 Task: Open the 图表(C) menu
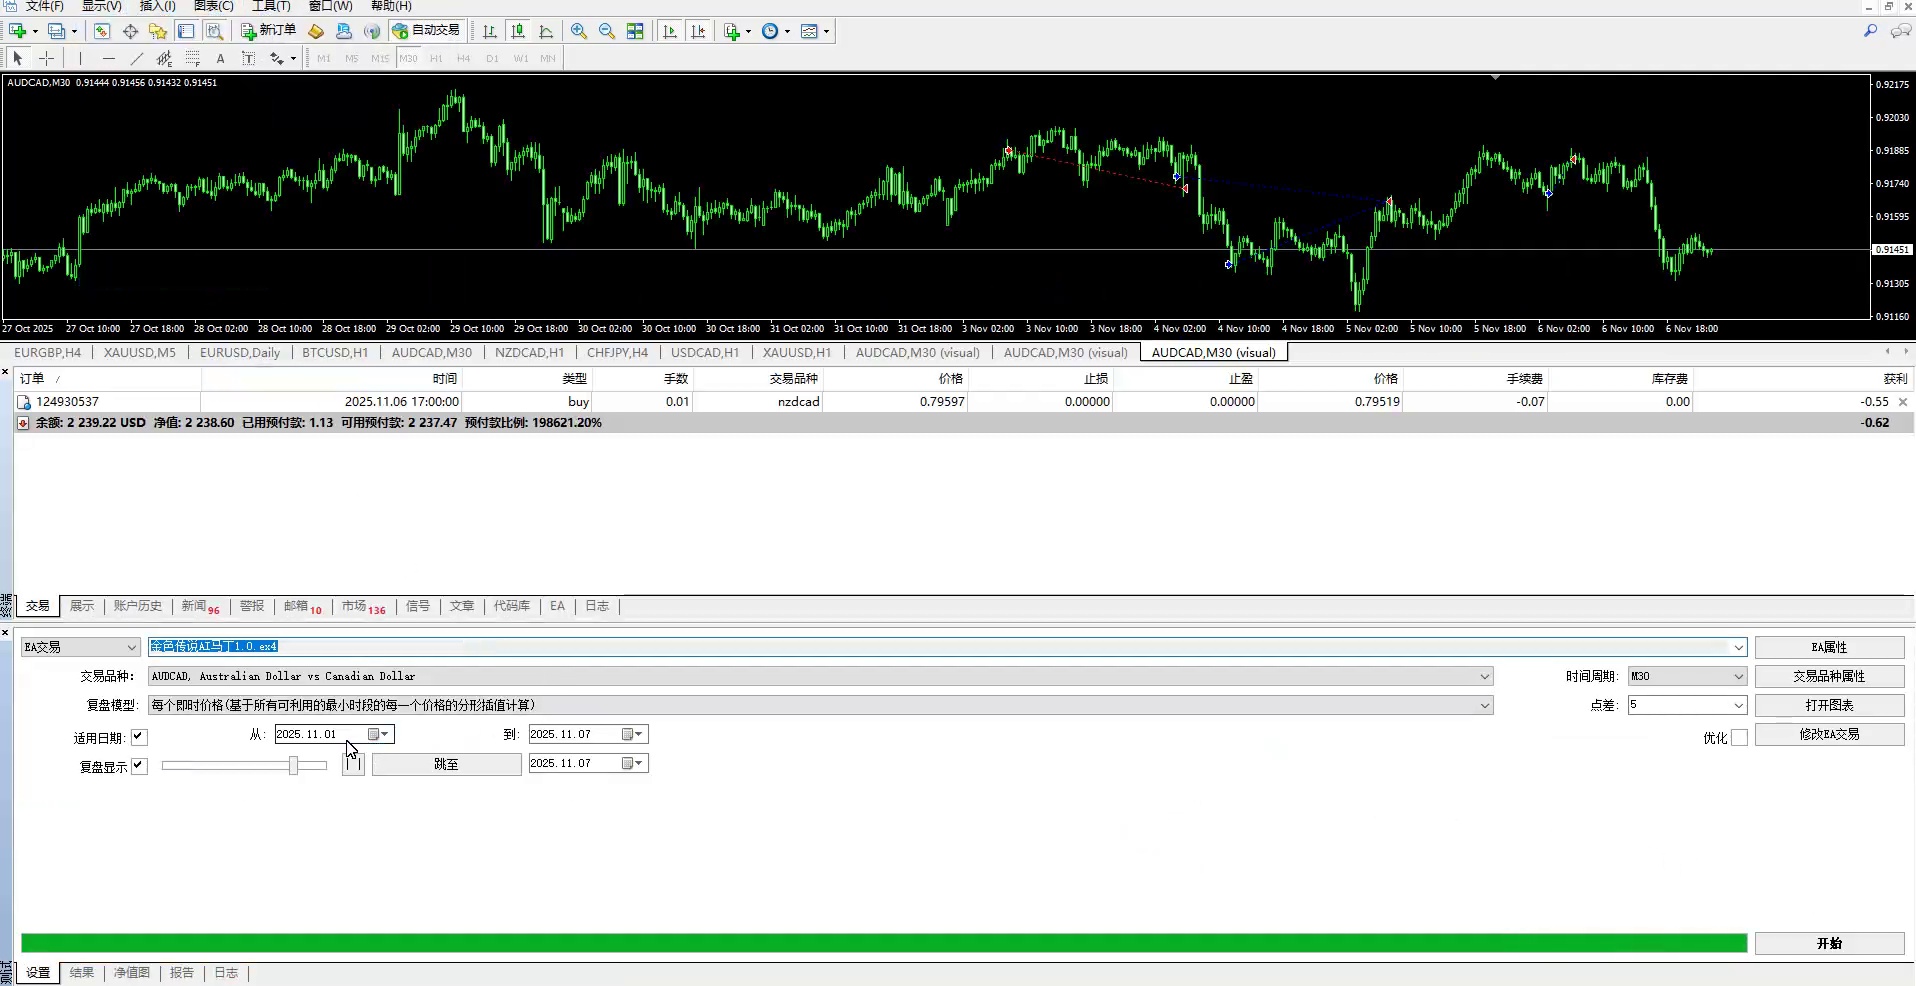[214, 6]
